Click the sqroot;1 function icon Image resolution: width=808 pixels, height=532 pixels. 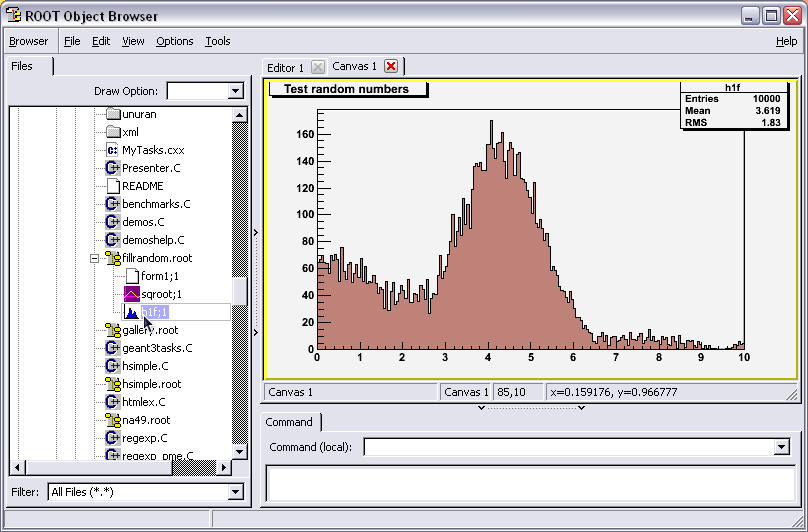132,294
